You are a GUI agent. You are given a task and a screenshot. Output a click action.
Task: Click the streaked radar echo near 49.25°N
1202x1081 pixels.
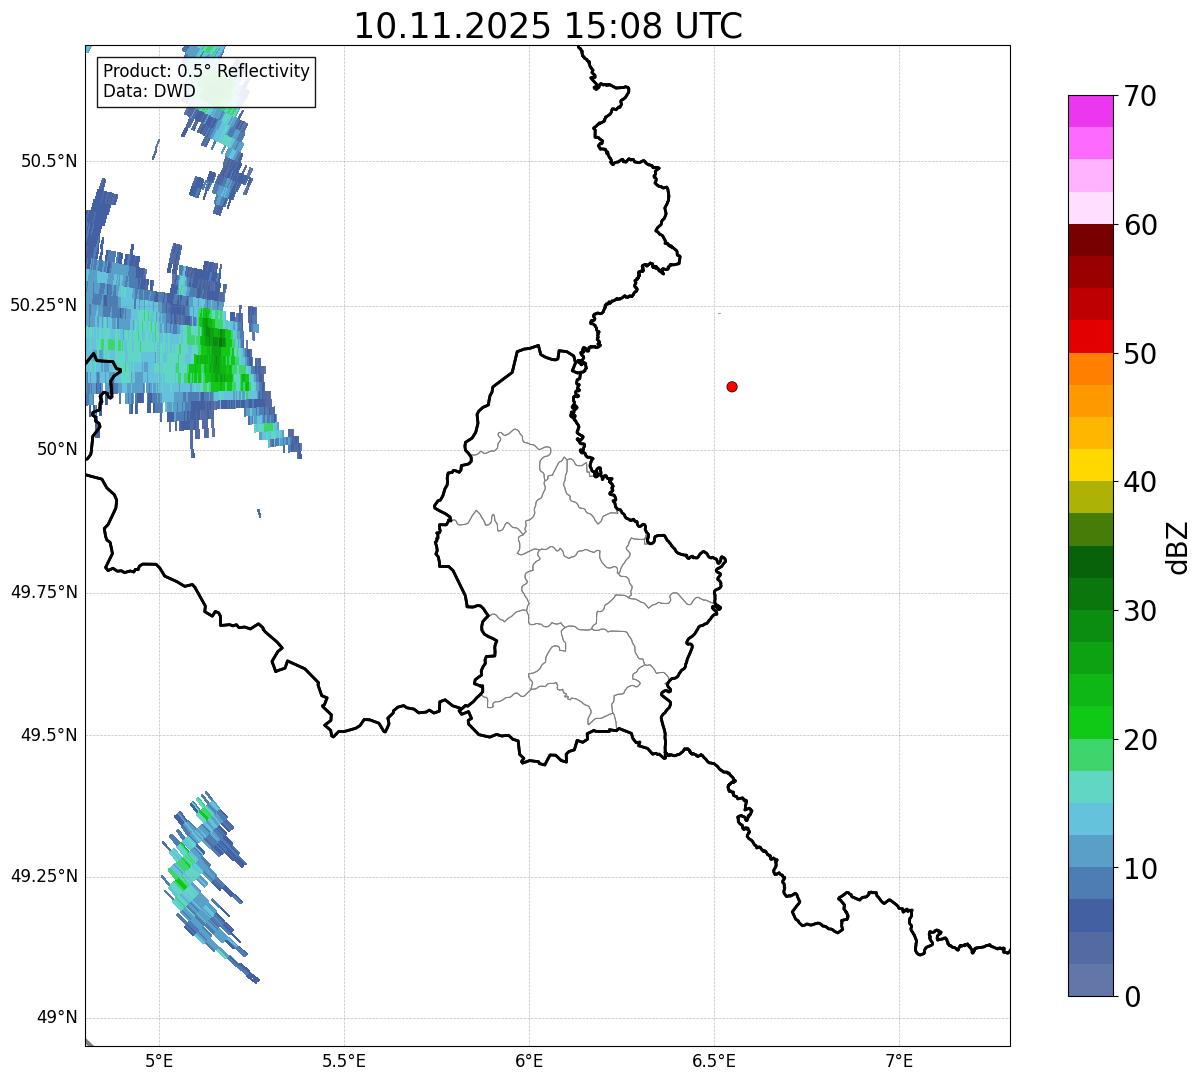[207, 885]
